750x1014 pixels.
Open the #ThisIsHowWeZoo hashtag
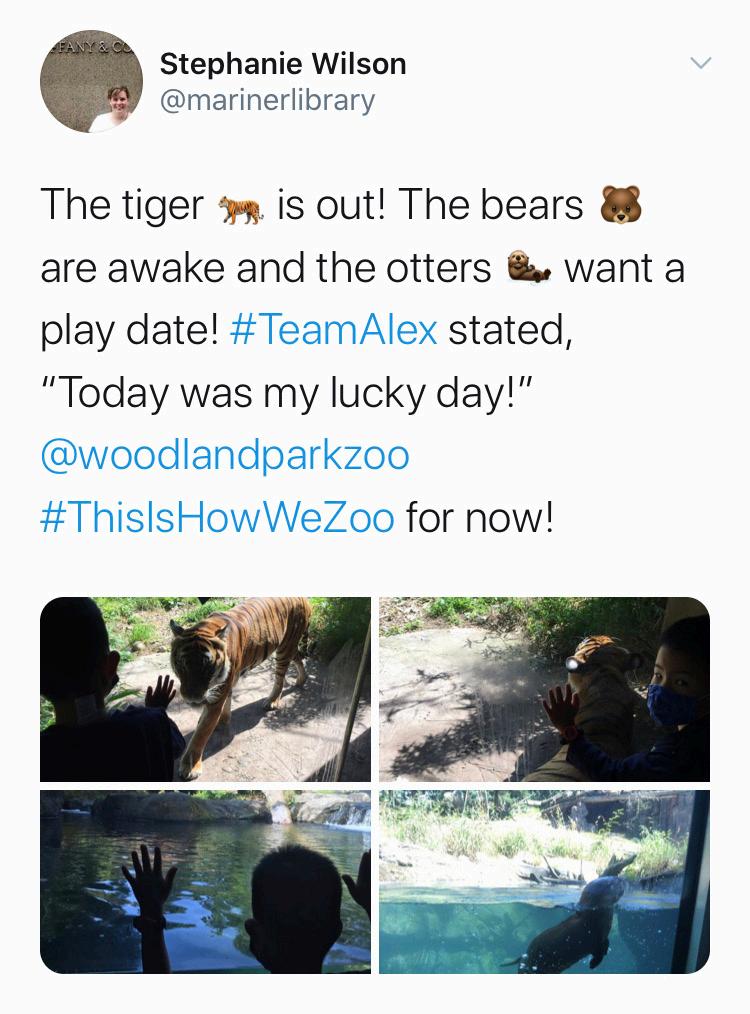[x=217, y=517]
